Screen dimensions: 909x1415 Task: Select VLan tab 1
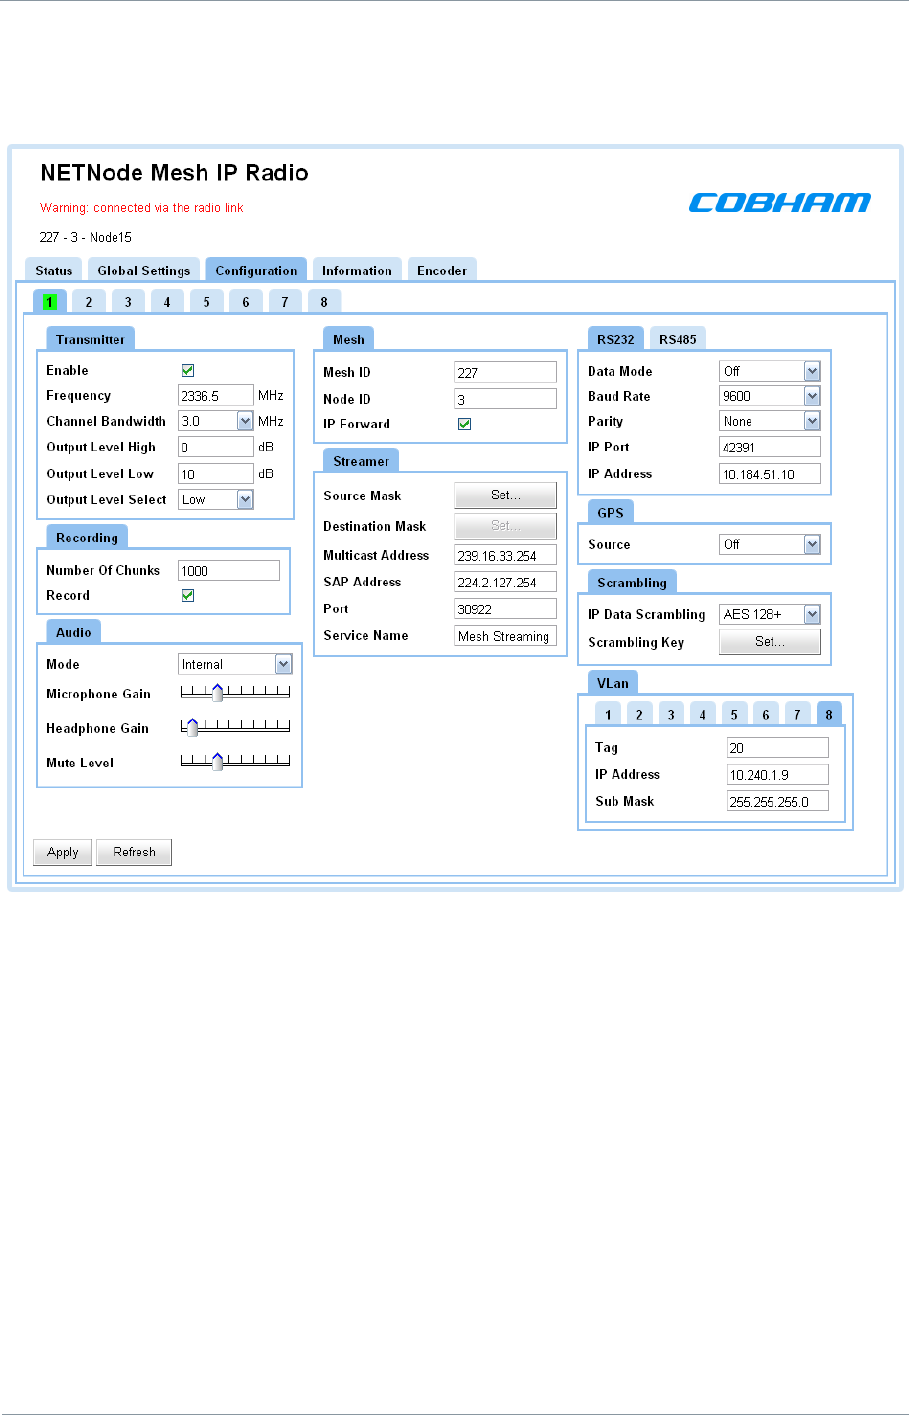coord(608,715)
